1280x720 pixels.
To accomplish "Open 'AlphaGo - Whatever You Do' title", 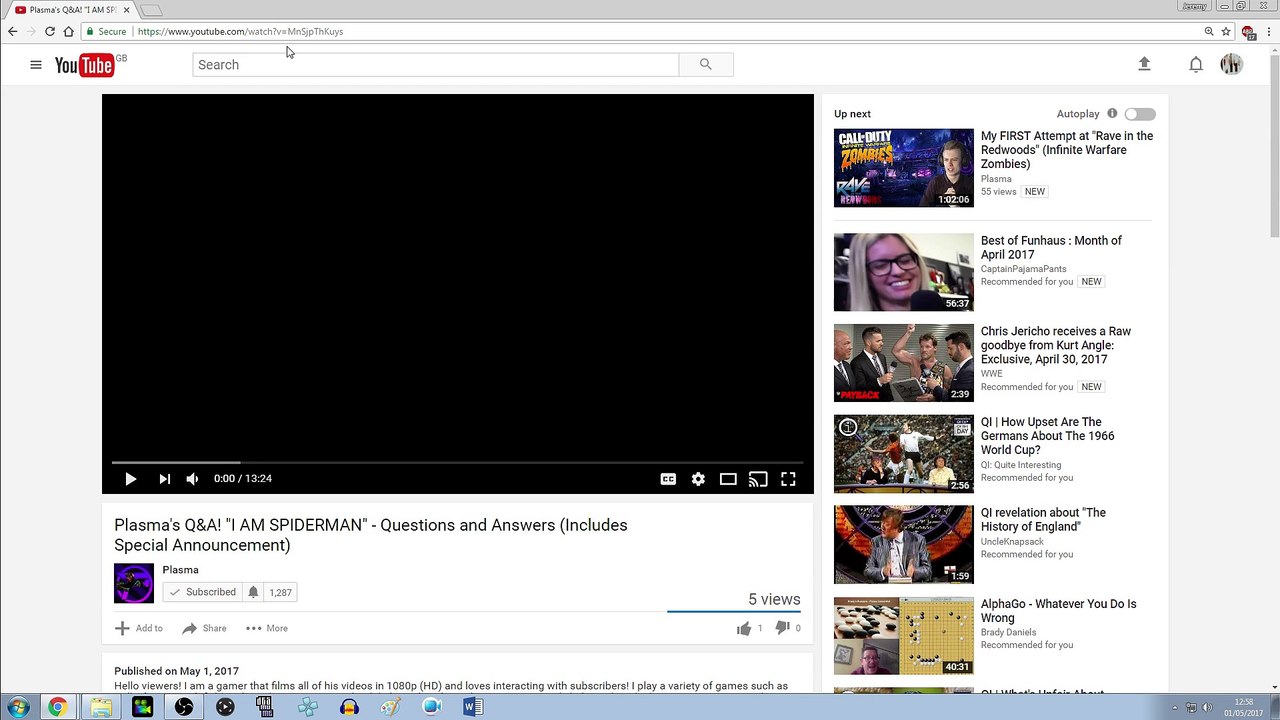I will (1058, 611).
